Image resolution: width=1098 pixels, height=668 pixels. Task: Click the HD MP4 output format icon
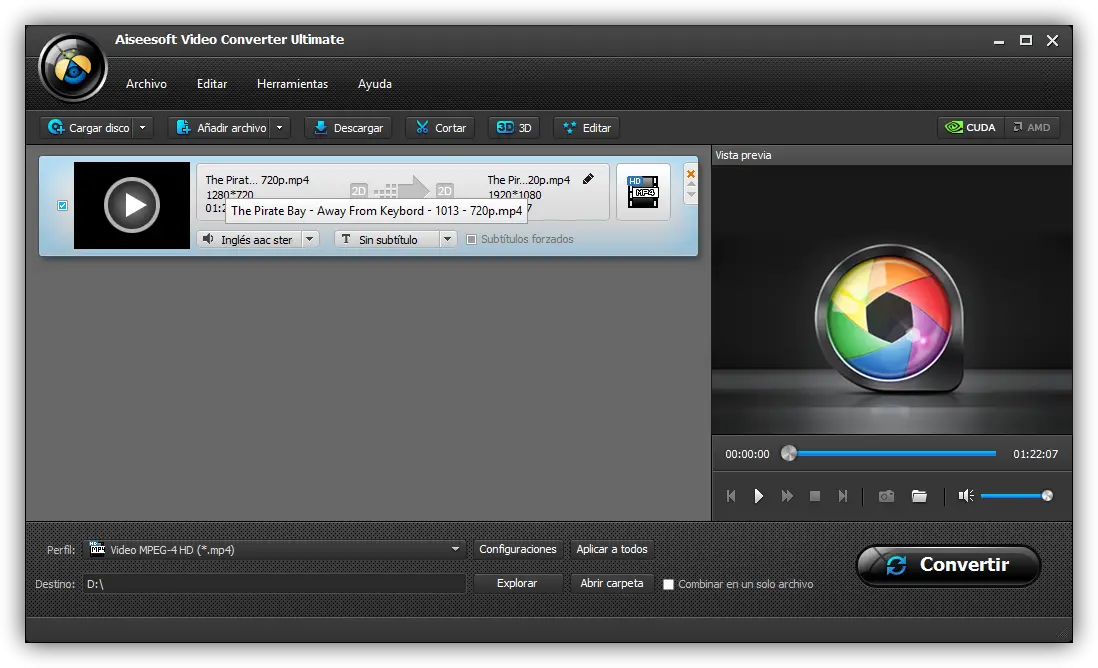643,192
